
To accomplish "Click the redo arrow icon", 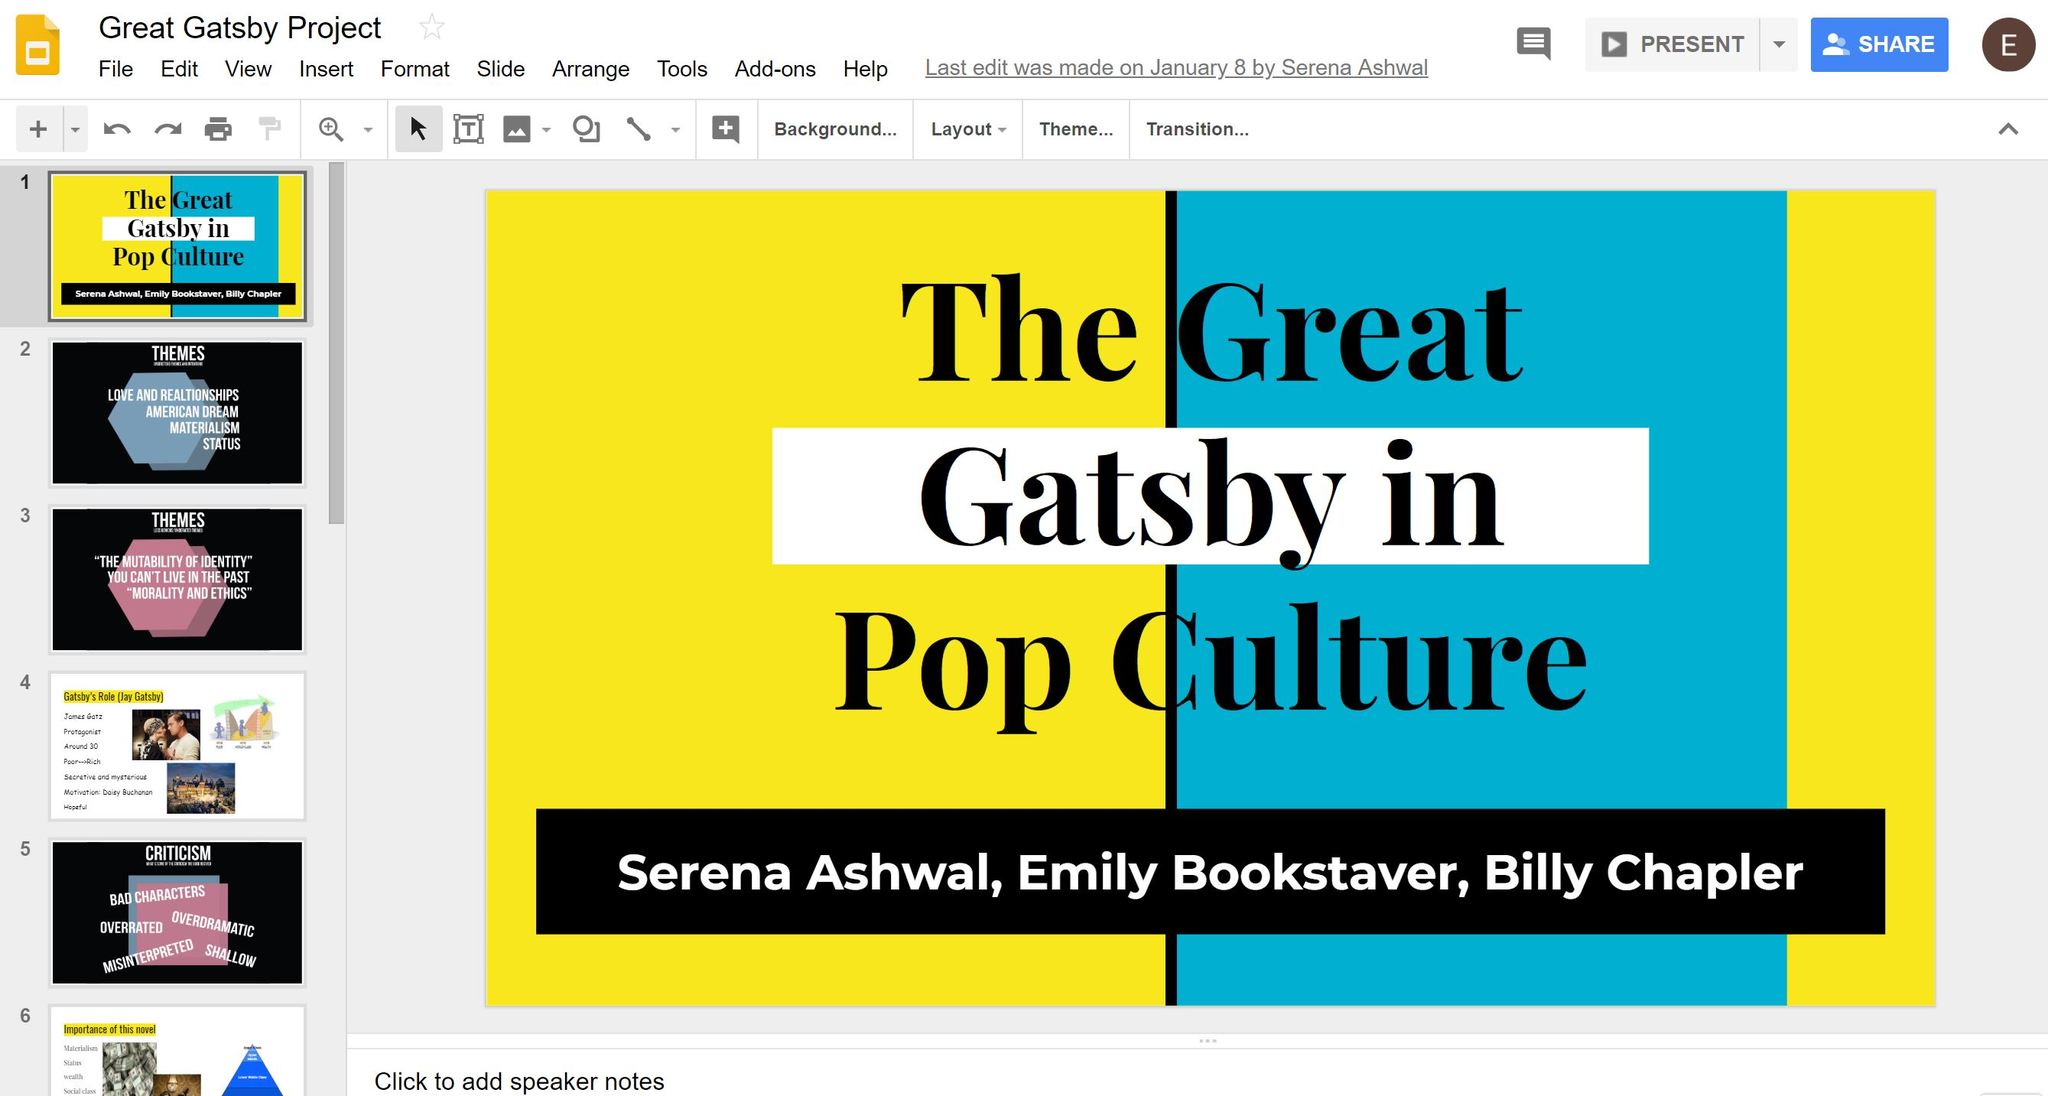I will (x=168, y=129).
